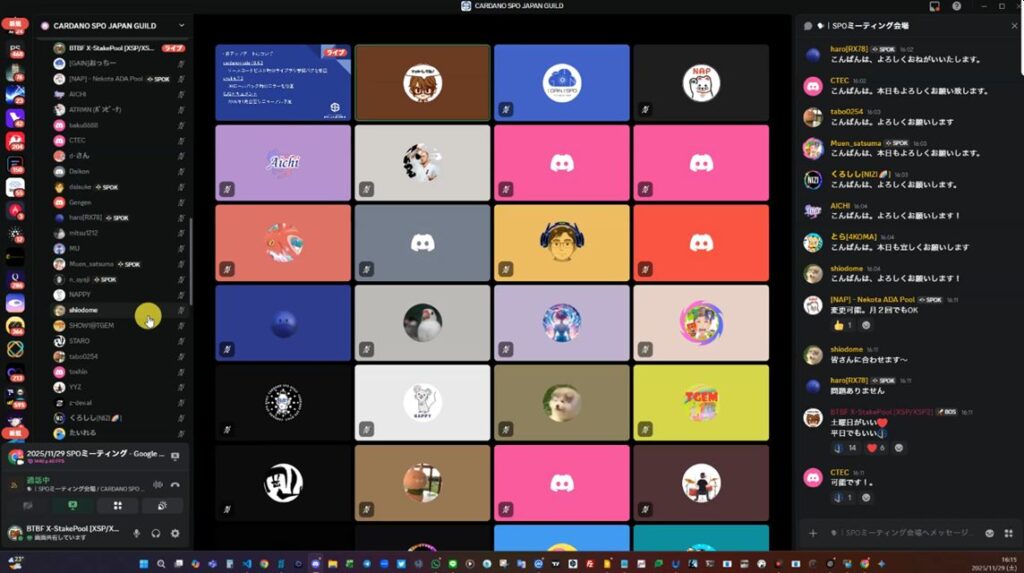Expand CARDANO SPO JAPAN GUILD server dropdown
This screenshot has height=573, width=1024.
[181, 25]
